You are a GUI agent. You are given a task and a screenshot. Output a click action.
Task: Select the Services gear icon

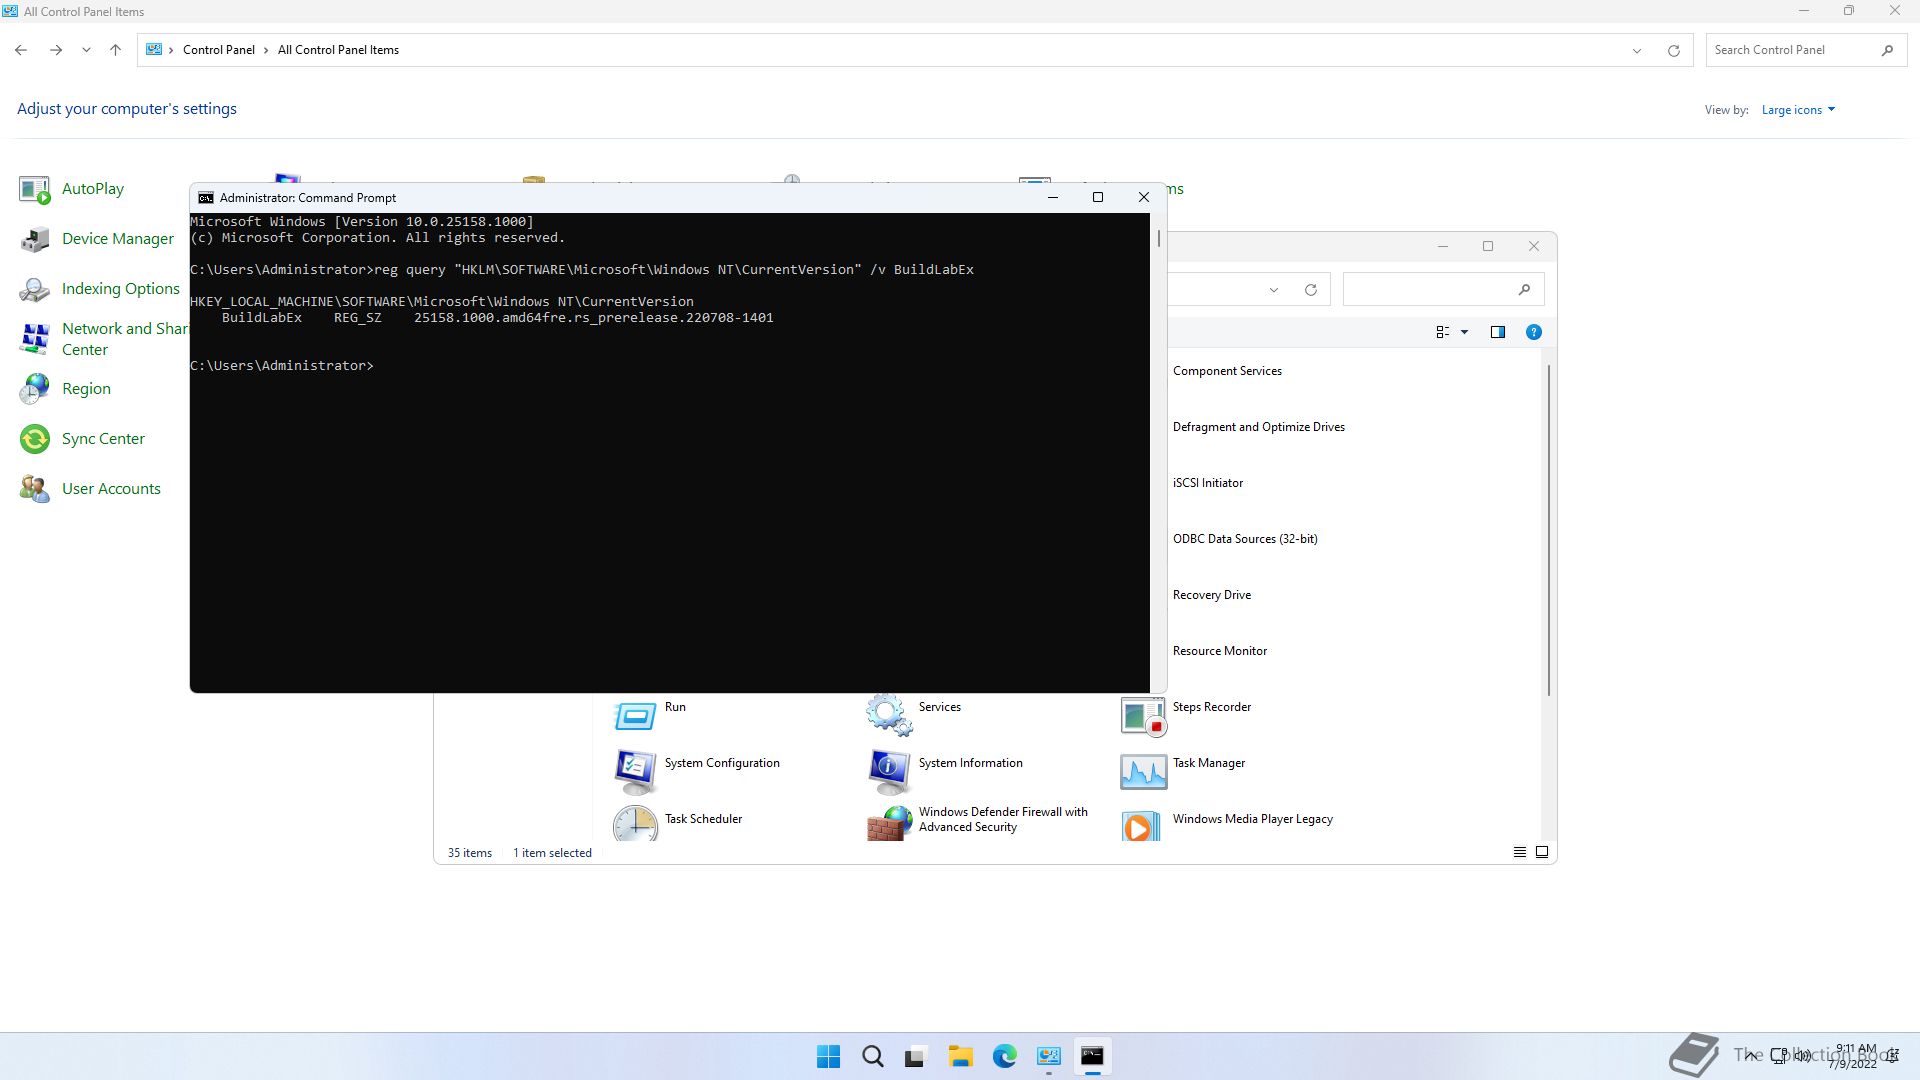(889, 715)
